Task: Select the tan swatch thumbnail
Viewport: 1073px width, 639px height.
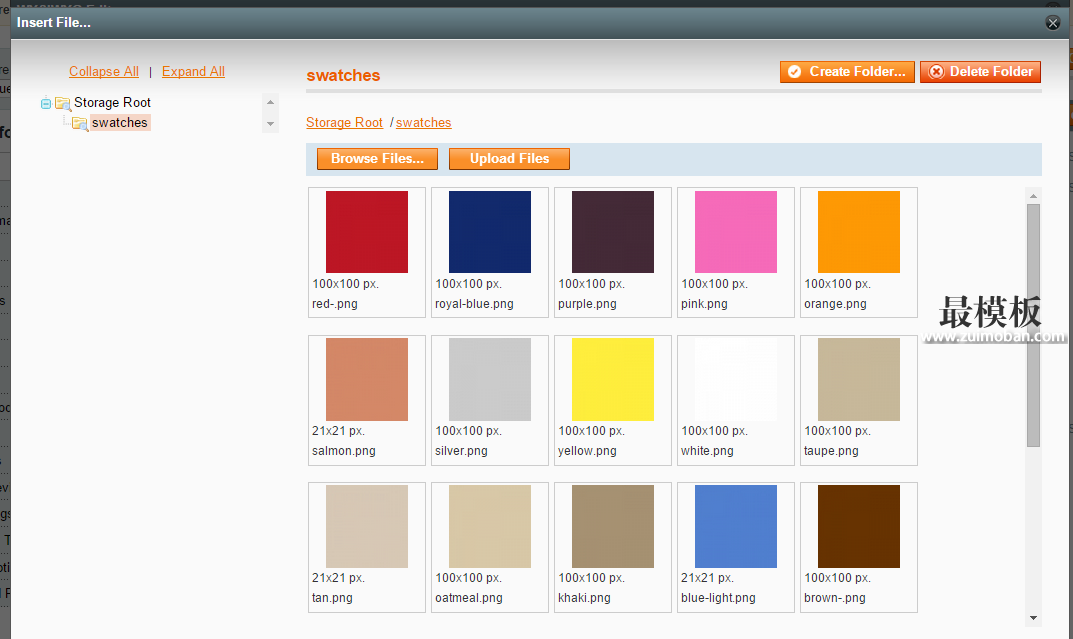Action: [x=367, y=526]
